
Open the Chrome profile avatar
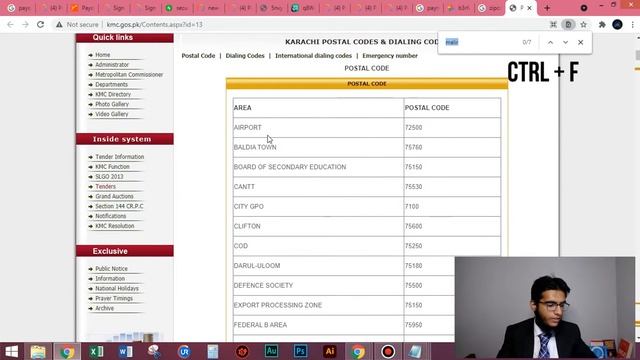tap(617, 24)
